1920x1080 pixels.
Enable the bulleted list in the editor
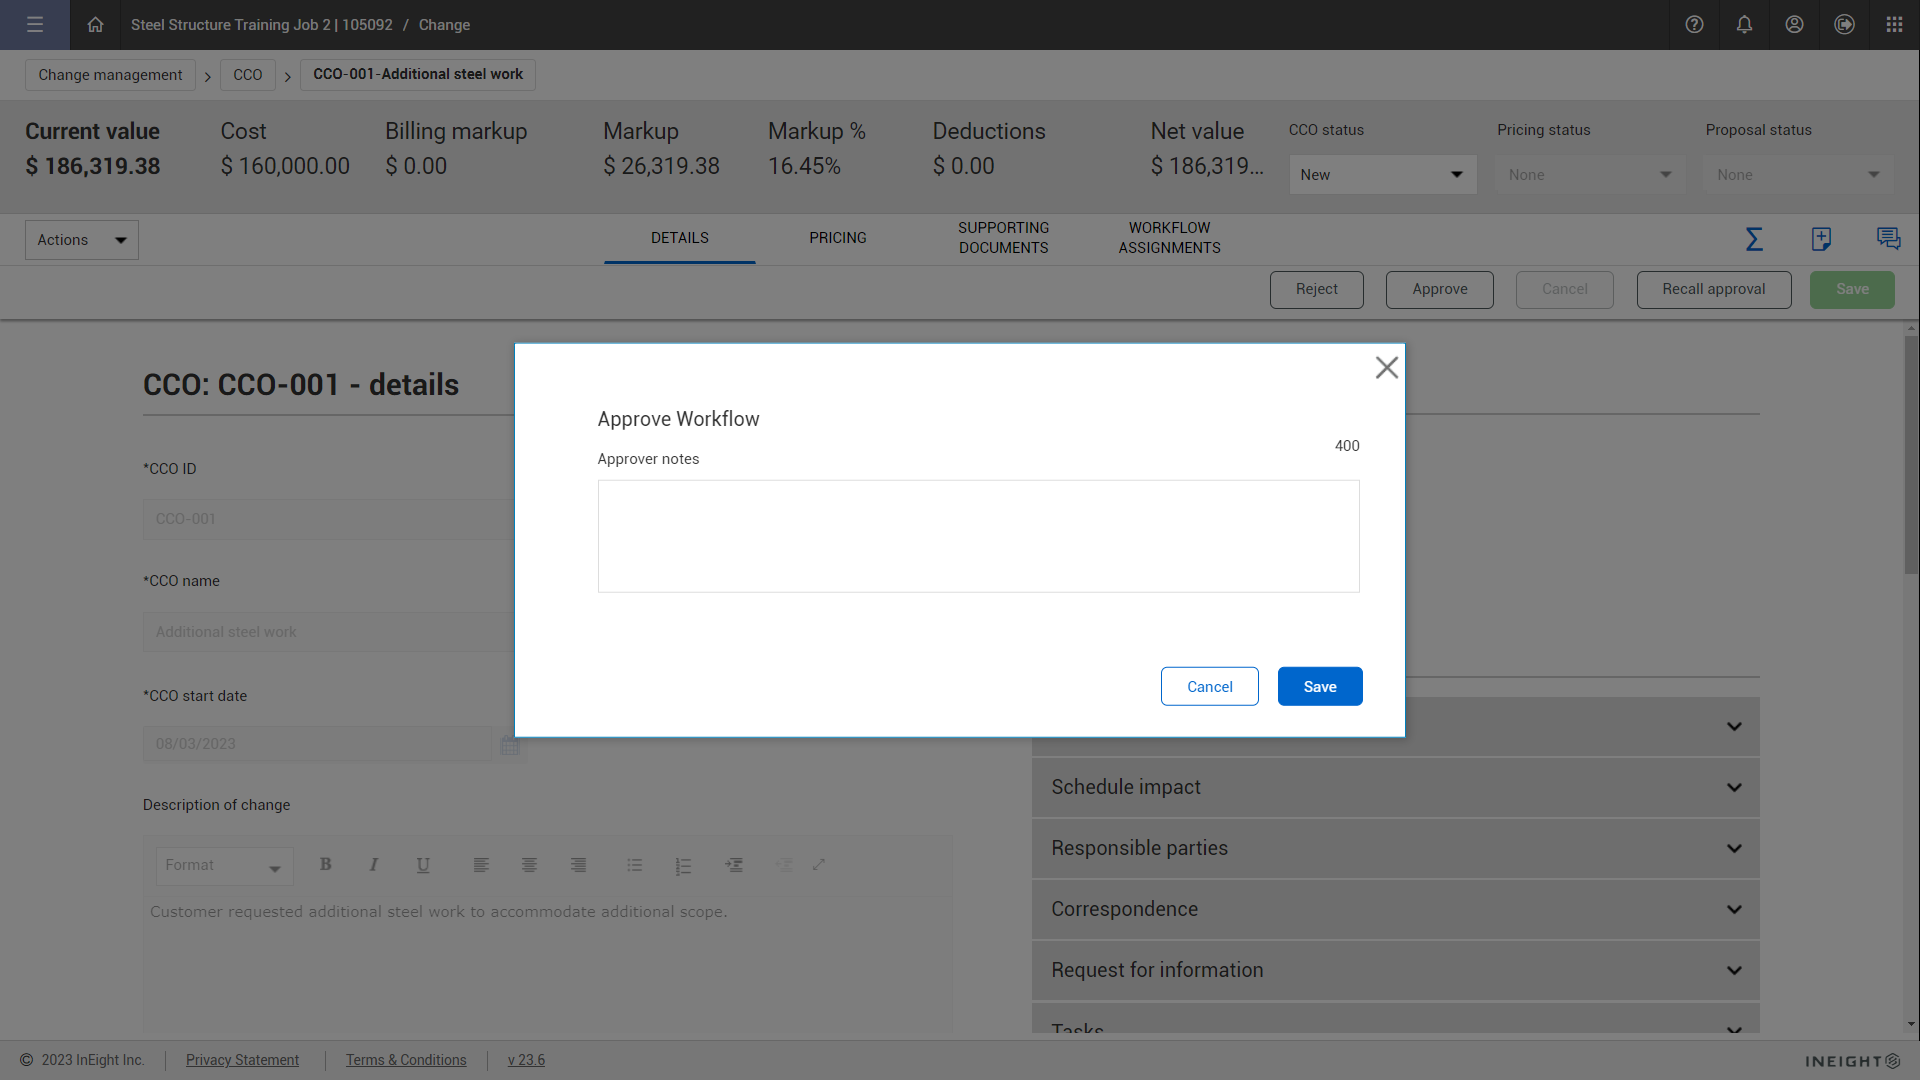[634, 865]
